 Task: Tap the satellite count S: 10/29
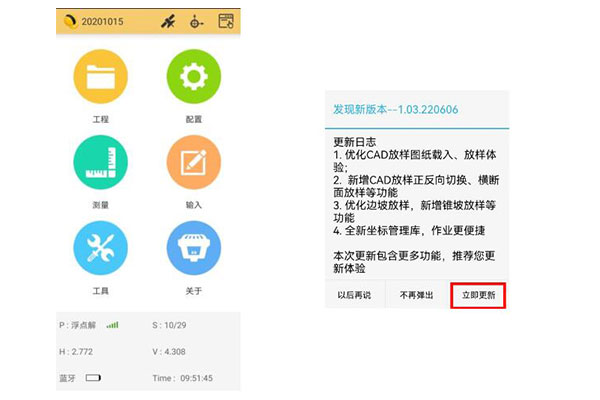(x=170, y=325)
